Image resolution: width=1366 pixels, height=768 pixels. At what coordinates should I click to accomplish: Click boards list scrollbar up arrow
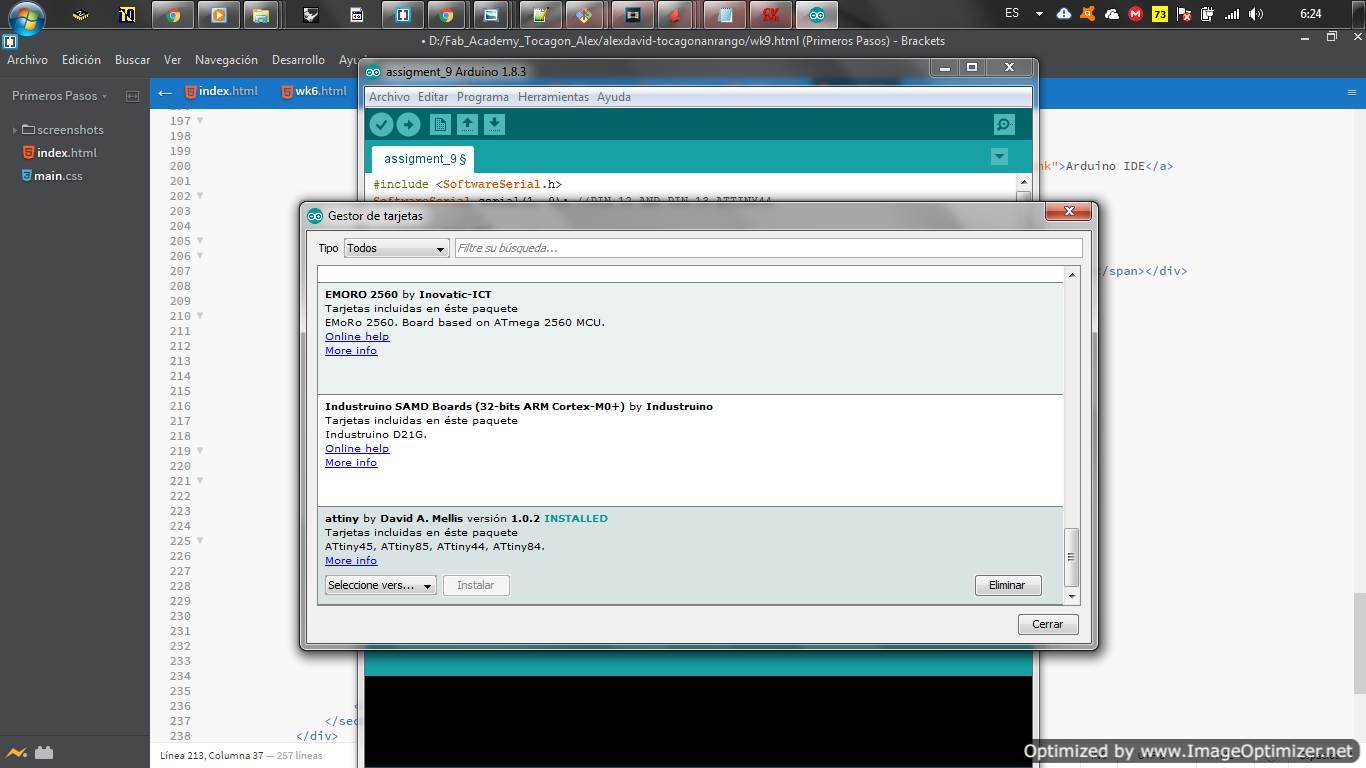pos(1072,275)
